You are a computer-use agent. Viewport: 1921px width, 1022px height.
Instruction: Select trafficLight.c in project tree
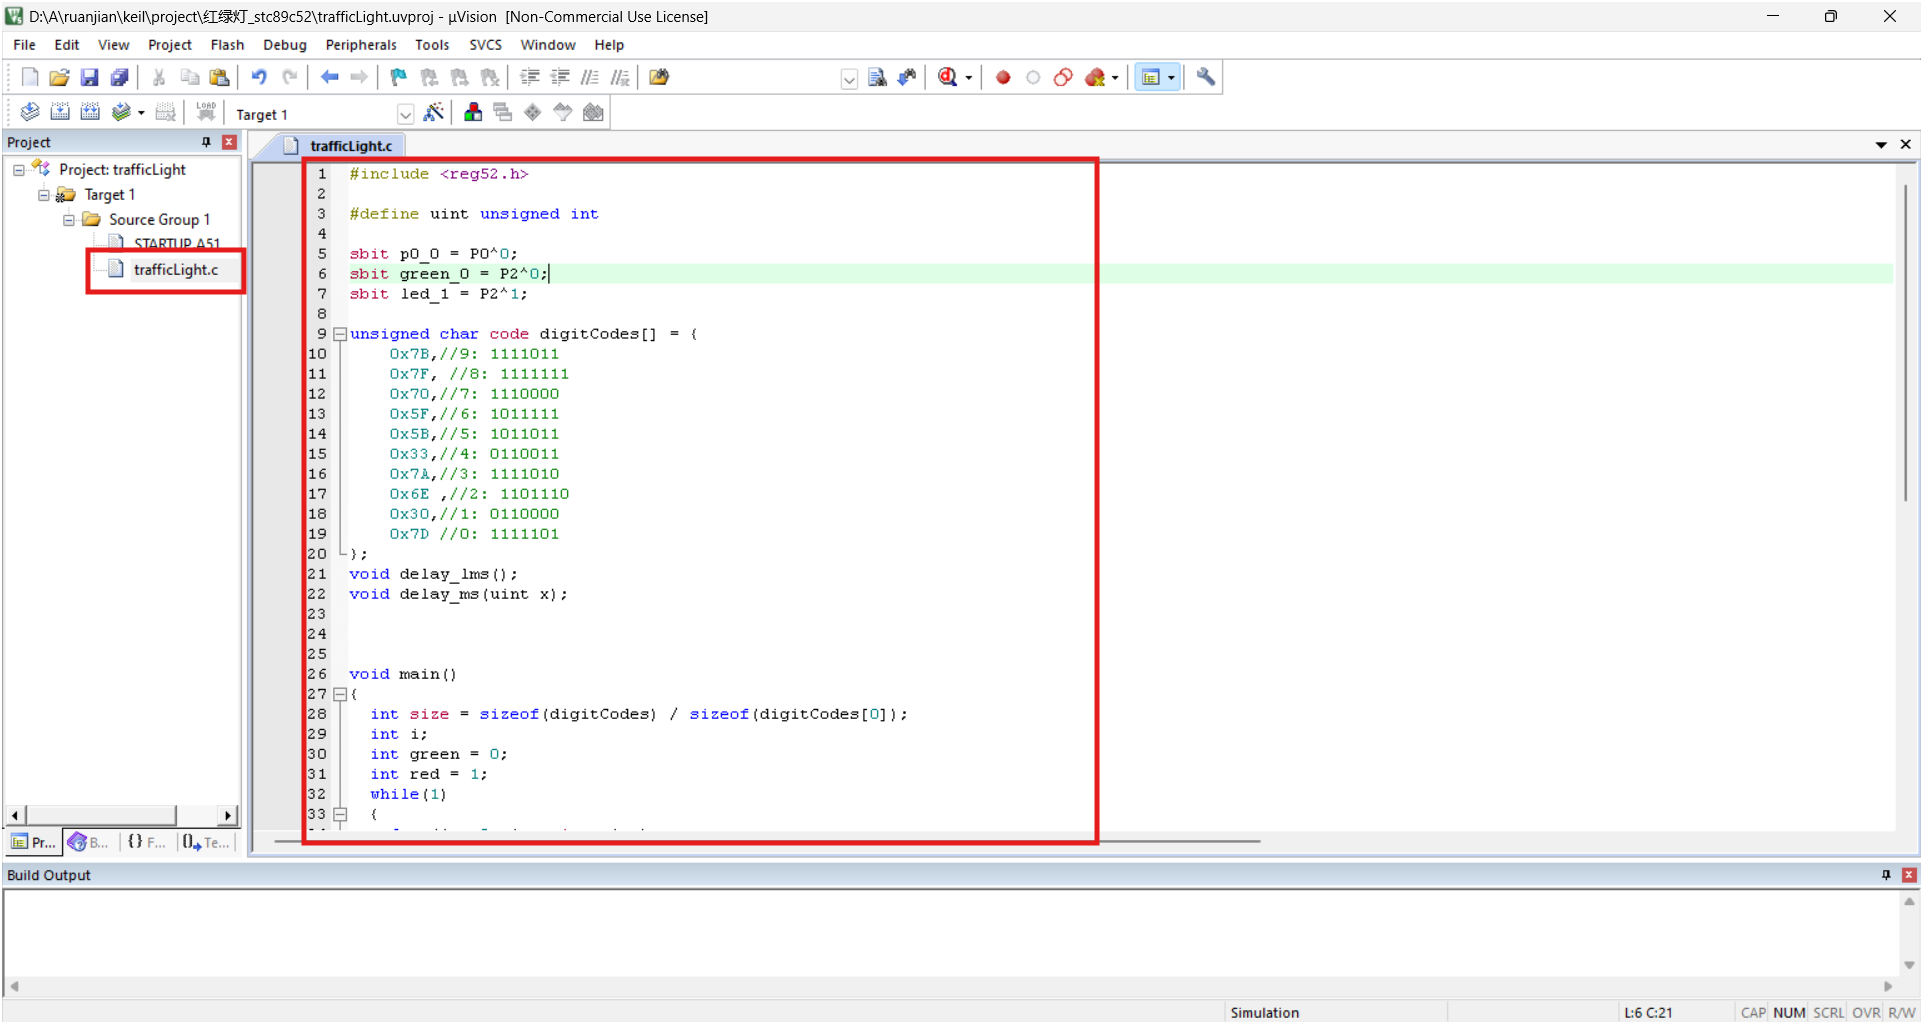click(175, 270)
